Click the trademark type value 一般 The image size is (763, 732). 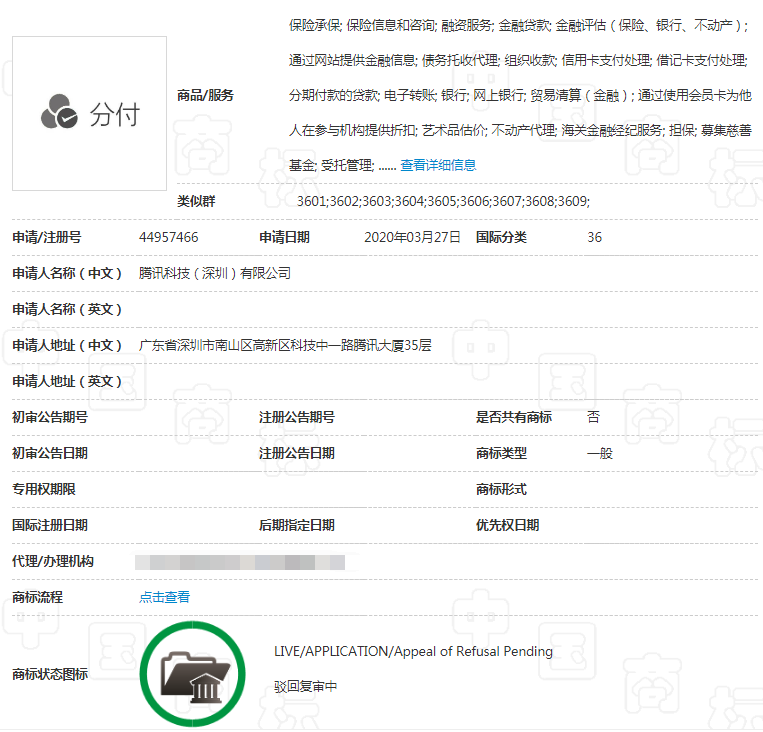coord(600,454)
